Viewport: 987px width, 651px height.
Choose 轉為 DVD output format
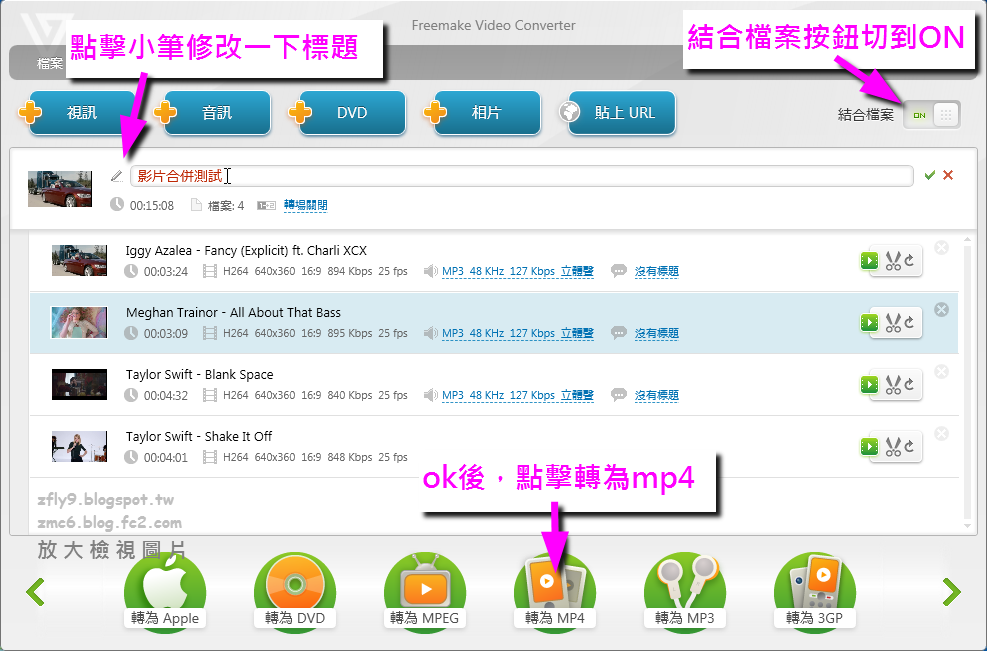(295, 592)
